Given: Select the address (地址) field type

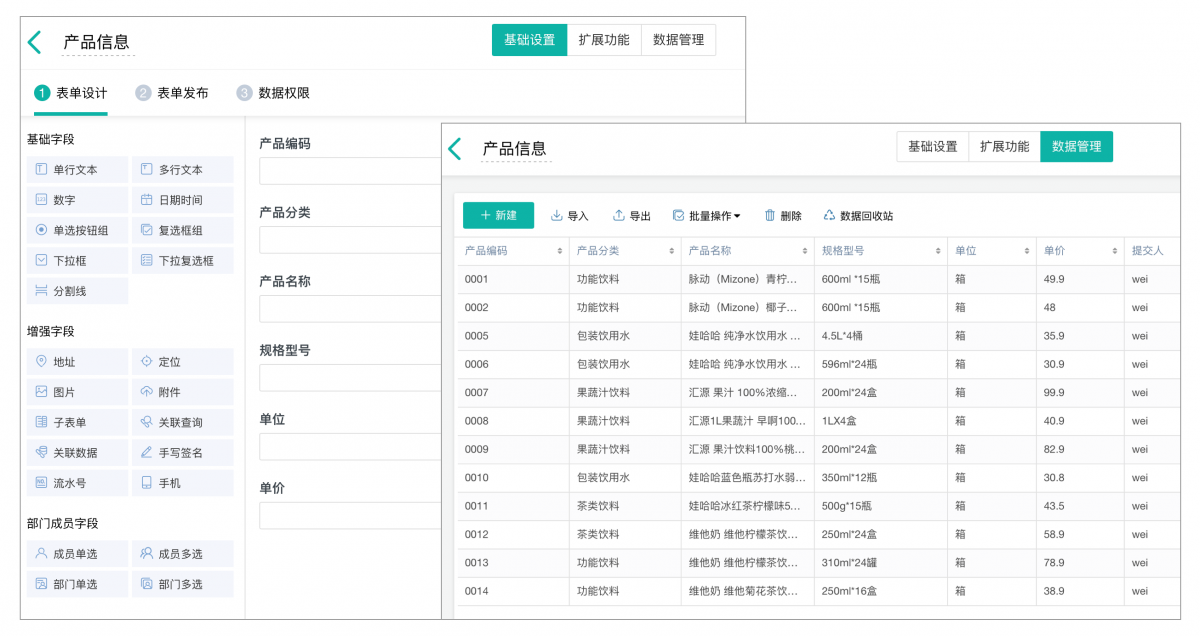Looking at the screenshot, I should 77,361.
